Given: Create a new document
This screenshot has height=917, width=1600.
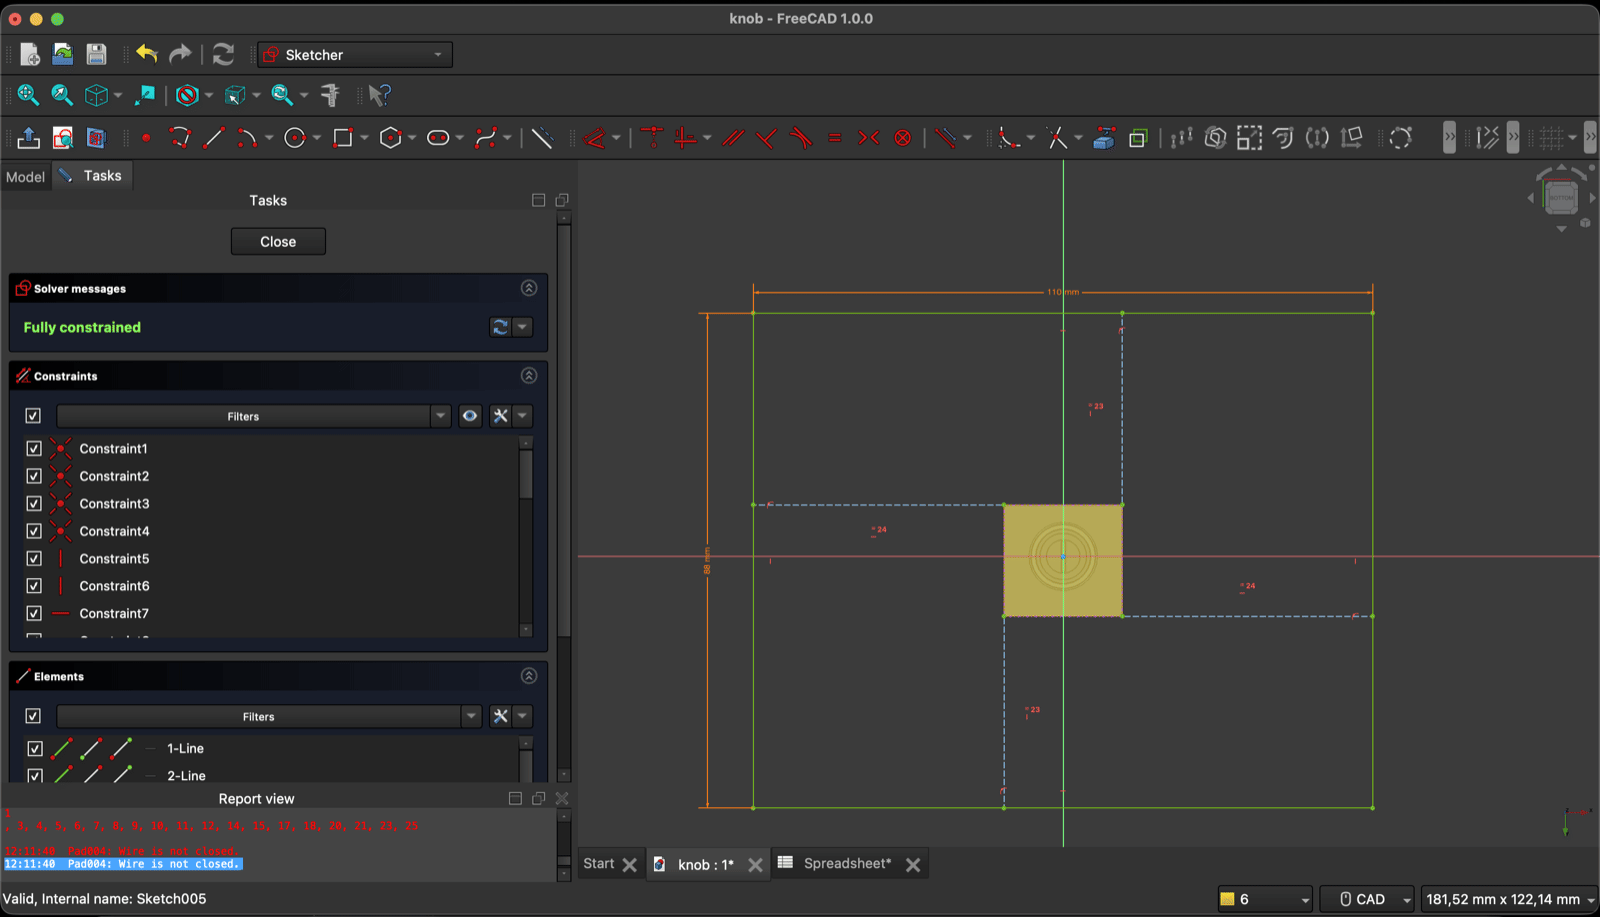Looking at the screenshot, I should click(29, 54).
